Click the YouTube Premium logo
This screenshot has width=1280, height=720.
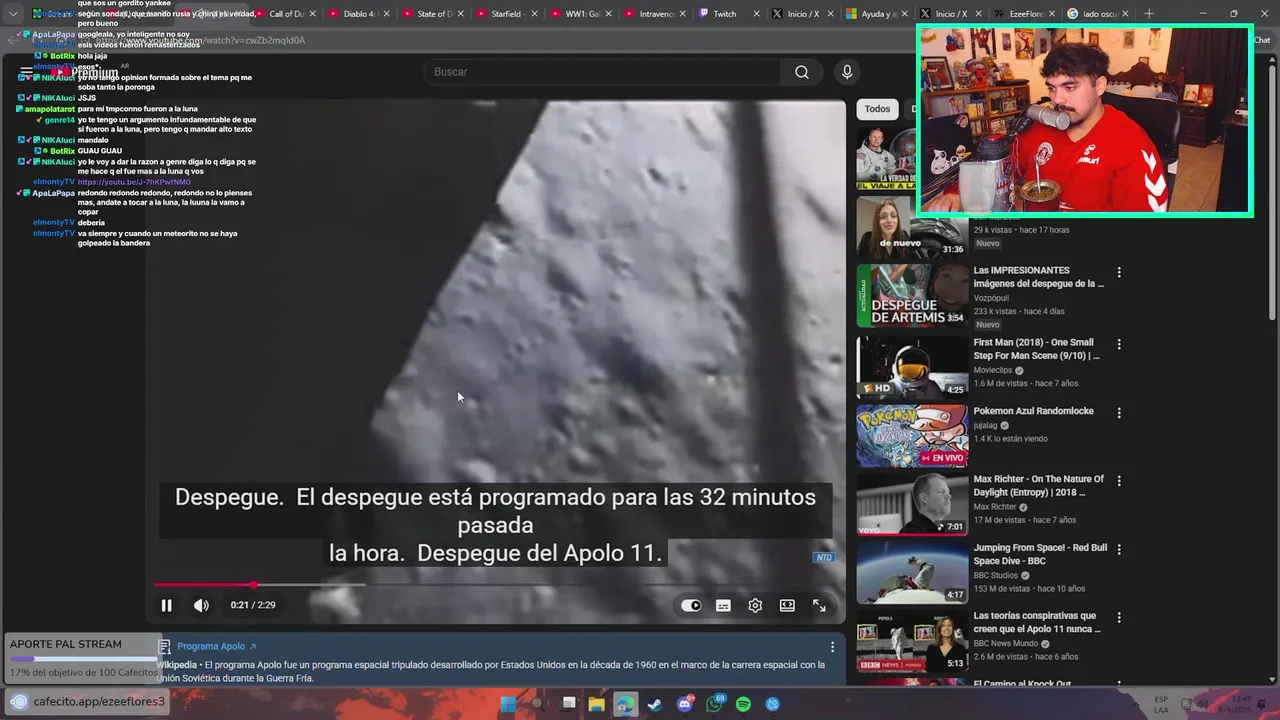(x=87, y=72)
